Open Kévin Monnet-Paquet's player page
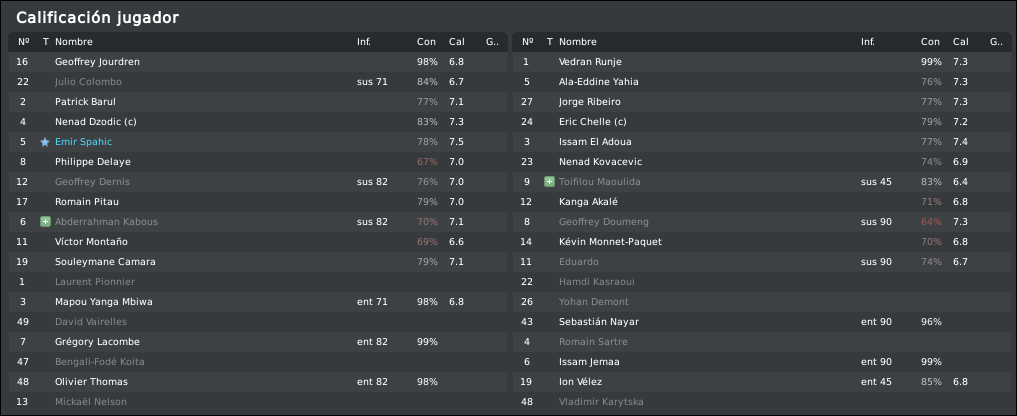Screen dimensions: 1017x416 click(x=610, y=242)
